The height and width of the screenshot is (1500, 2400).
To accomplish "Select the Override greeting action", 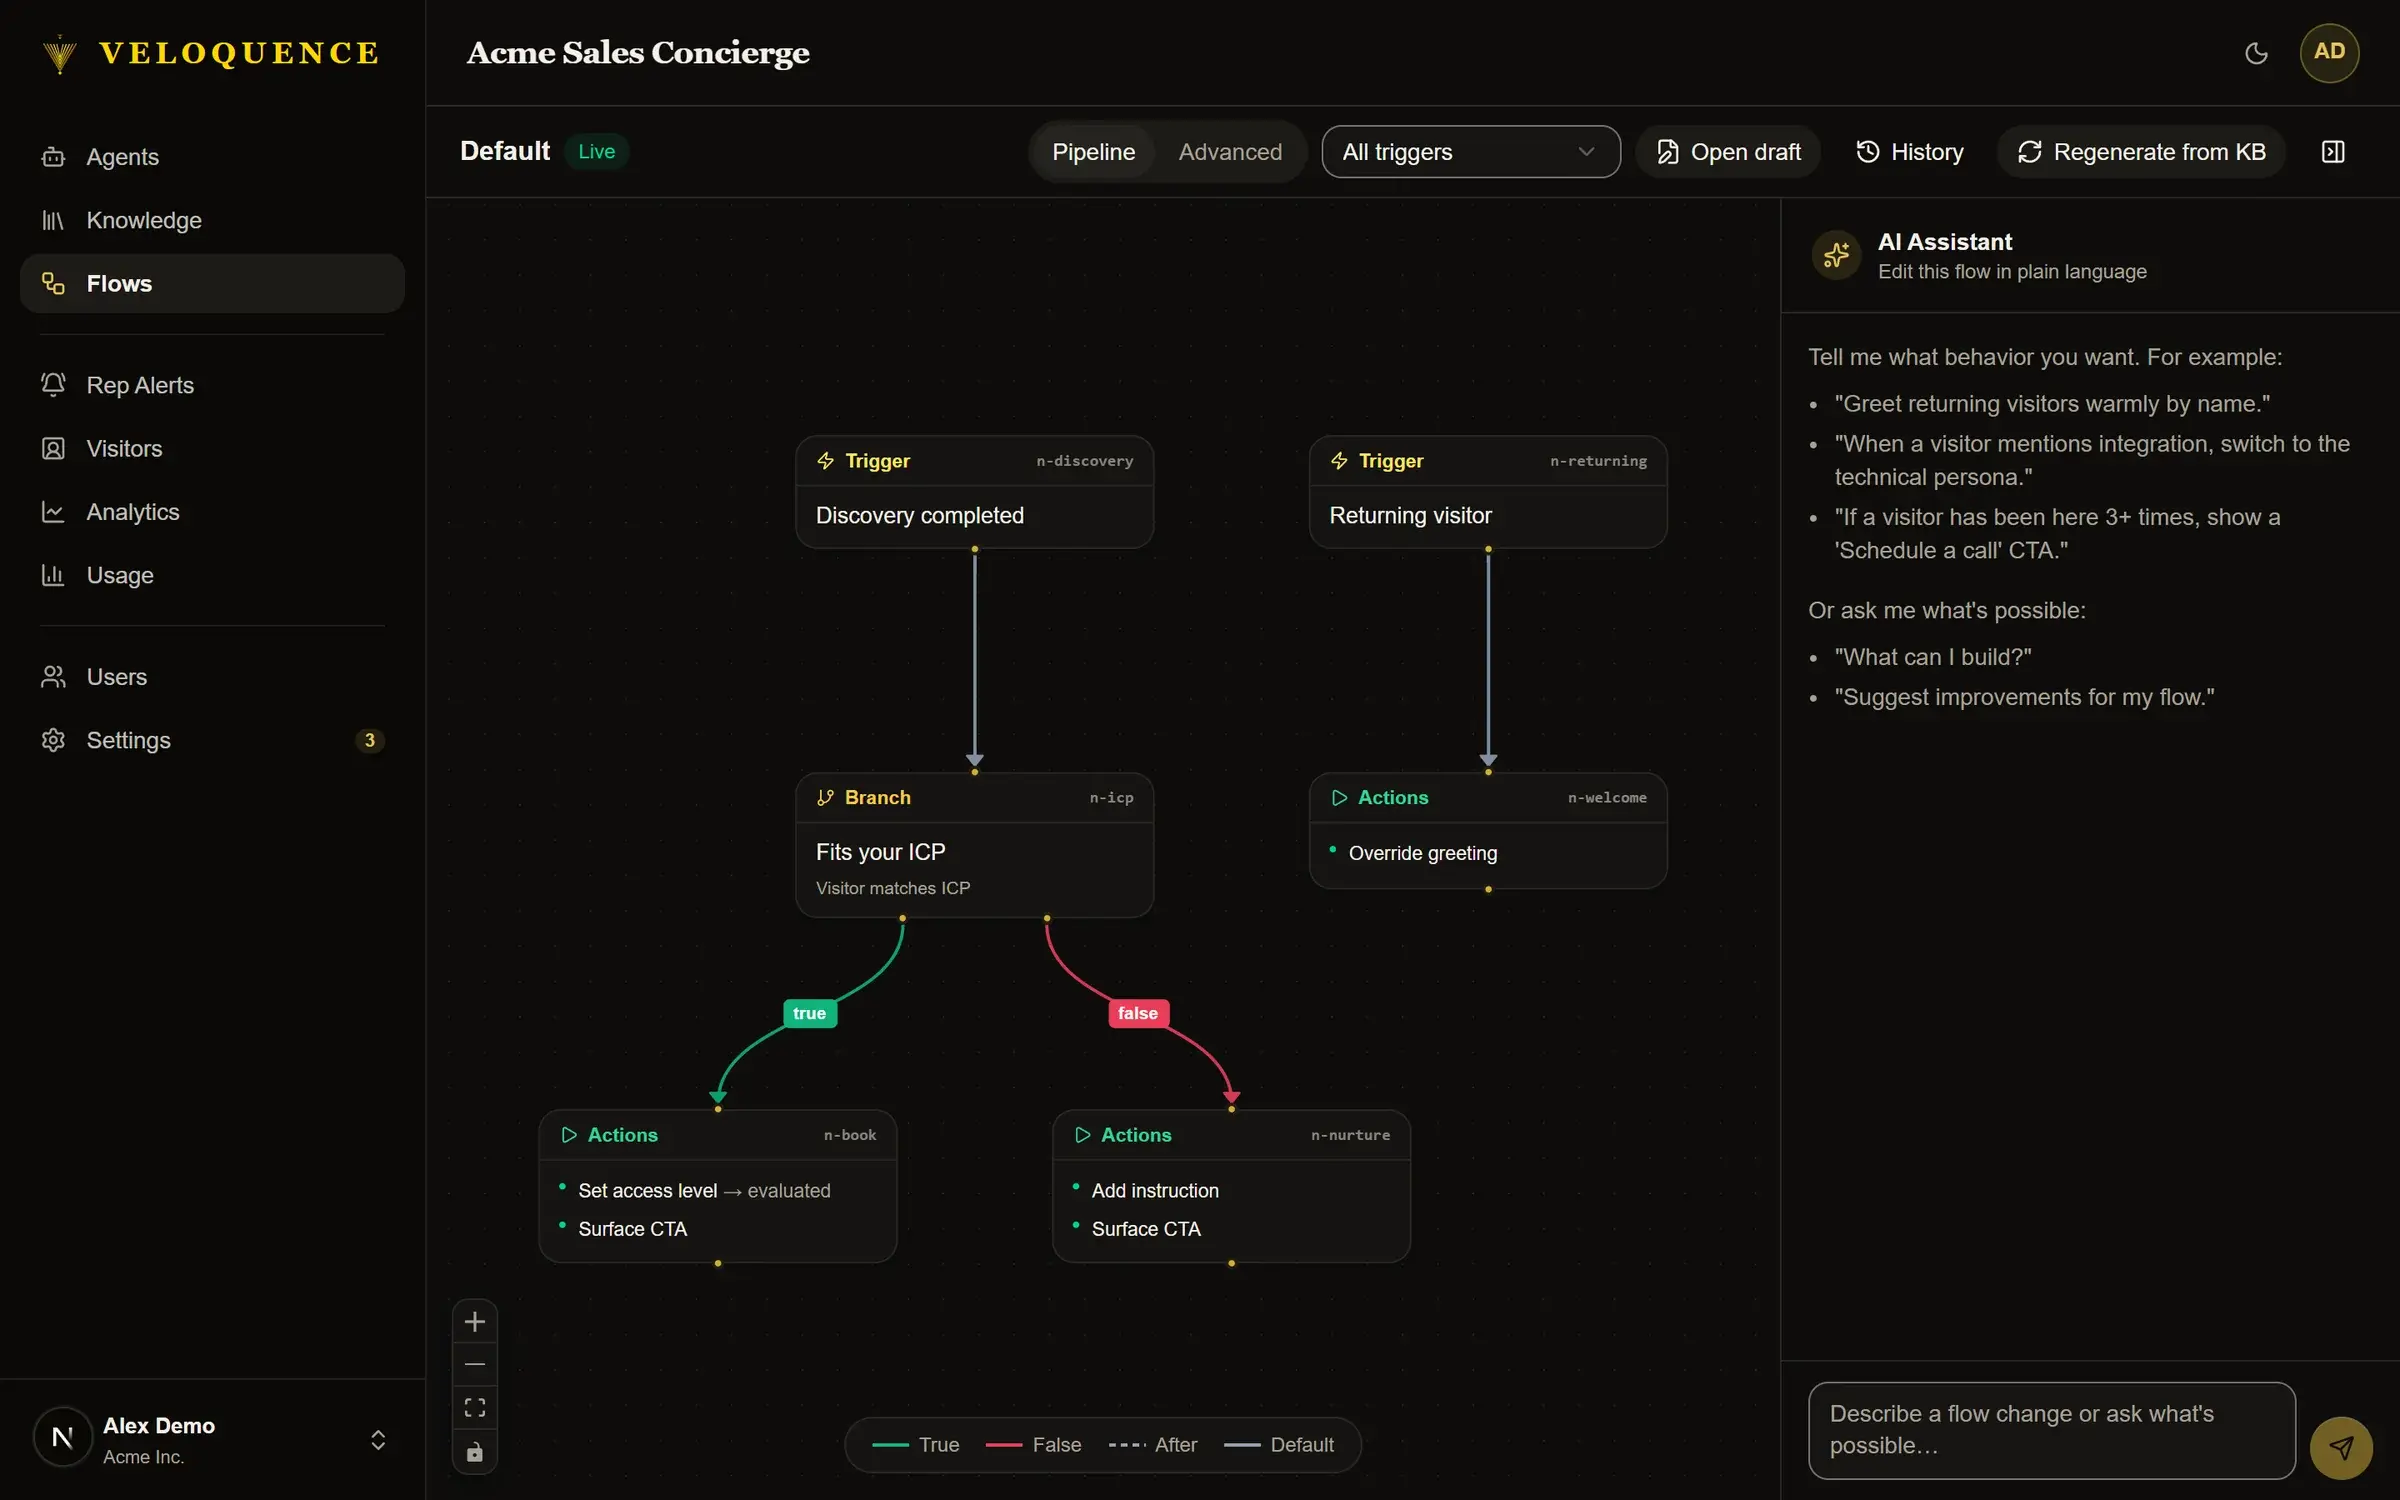I will (1422, 853).
